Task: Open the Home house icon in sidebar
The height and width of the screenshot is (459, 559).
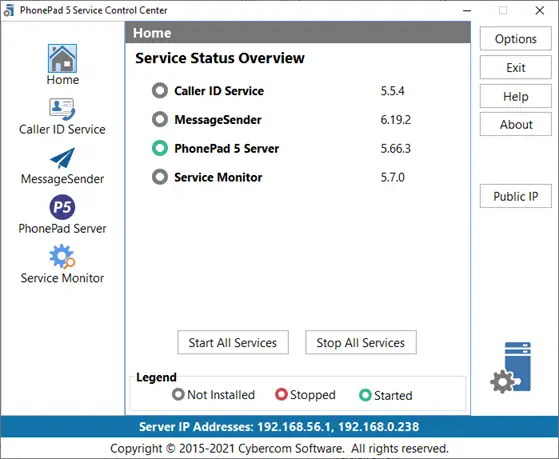Action: point(62,58)
